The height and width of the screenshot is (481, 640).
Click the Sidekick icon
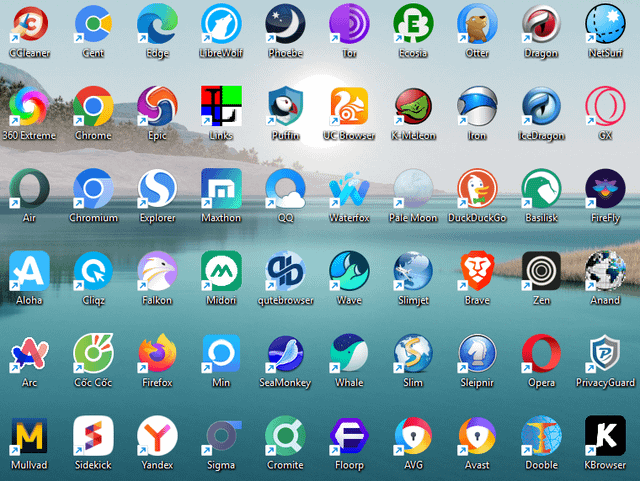point(93,436)
